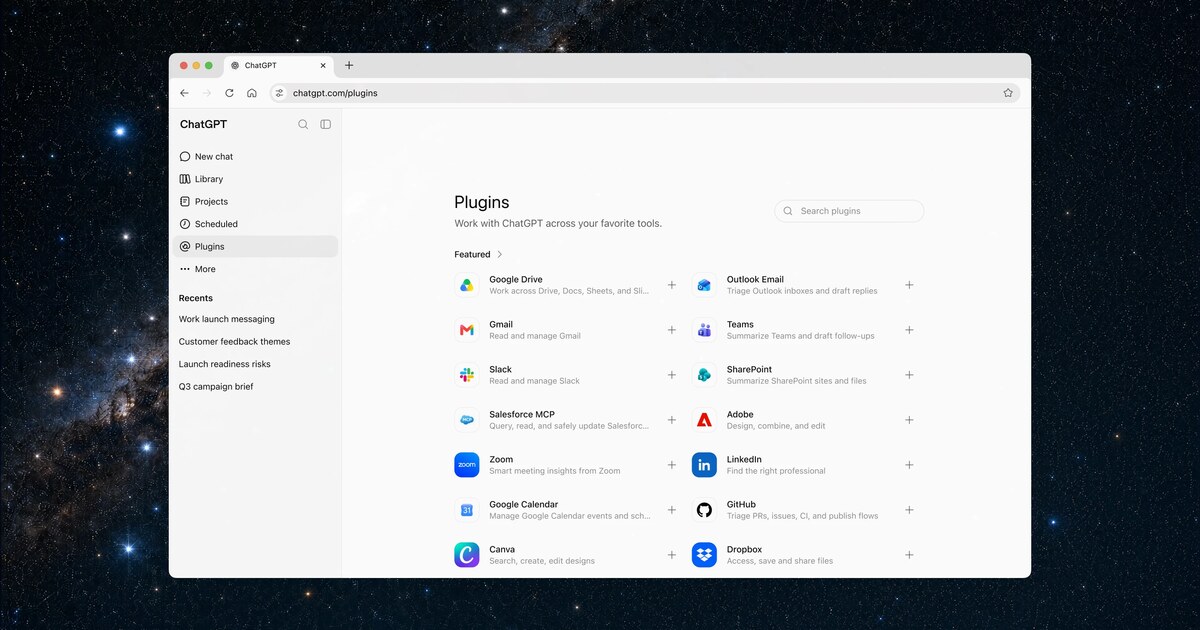
Task: Open a new browser tab with plus
Action: (349, 65)
